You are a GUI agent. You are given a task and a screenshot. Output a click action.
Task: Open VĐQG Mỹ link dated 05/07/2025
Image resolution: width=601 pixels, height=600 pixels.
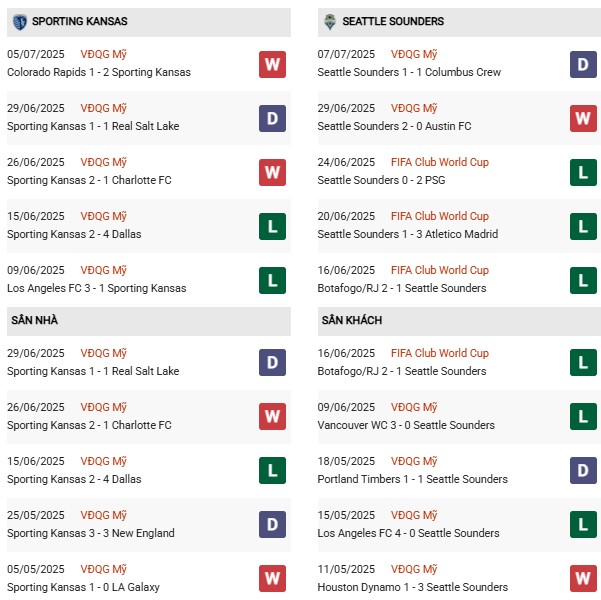tap(105, 54)
